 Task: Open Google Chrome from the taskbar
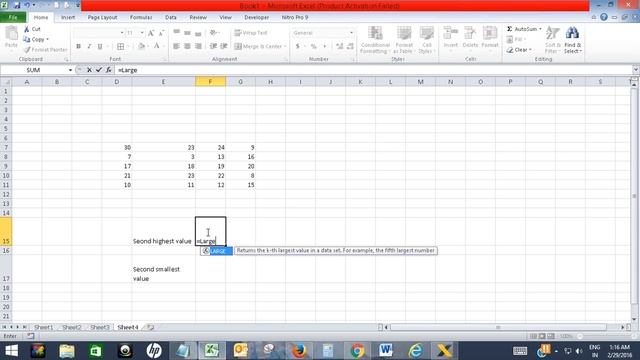click(357, 351)
